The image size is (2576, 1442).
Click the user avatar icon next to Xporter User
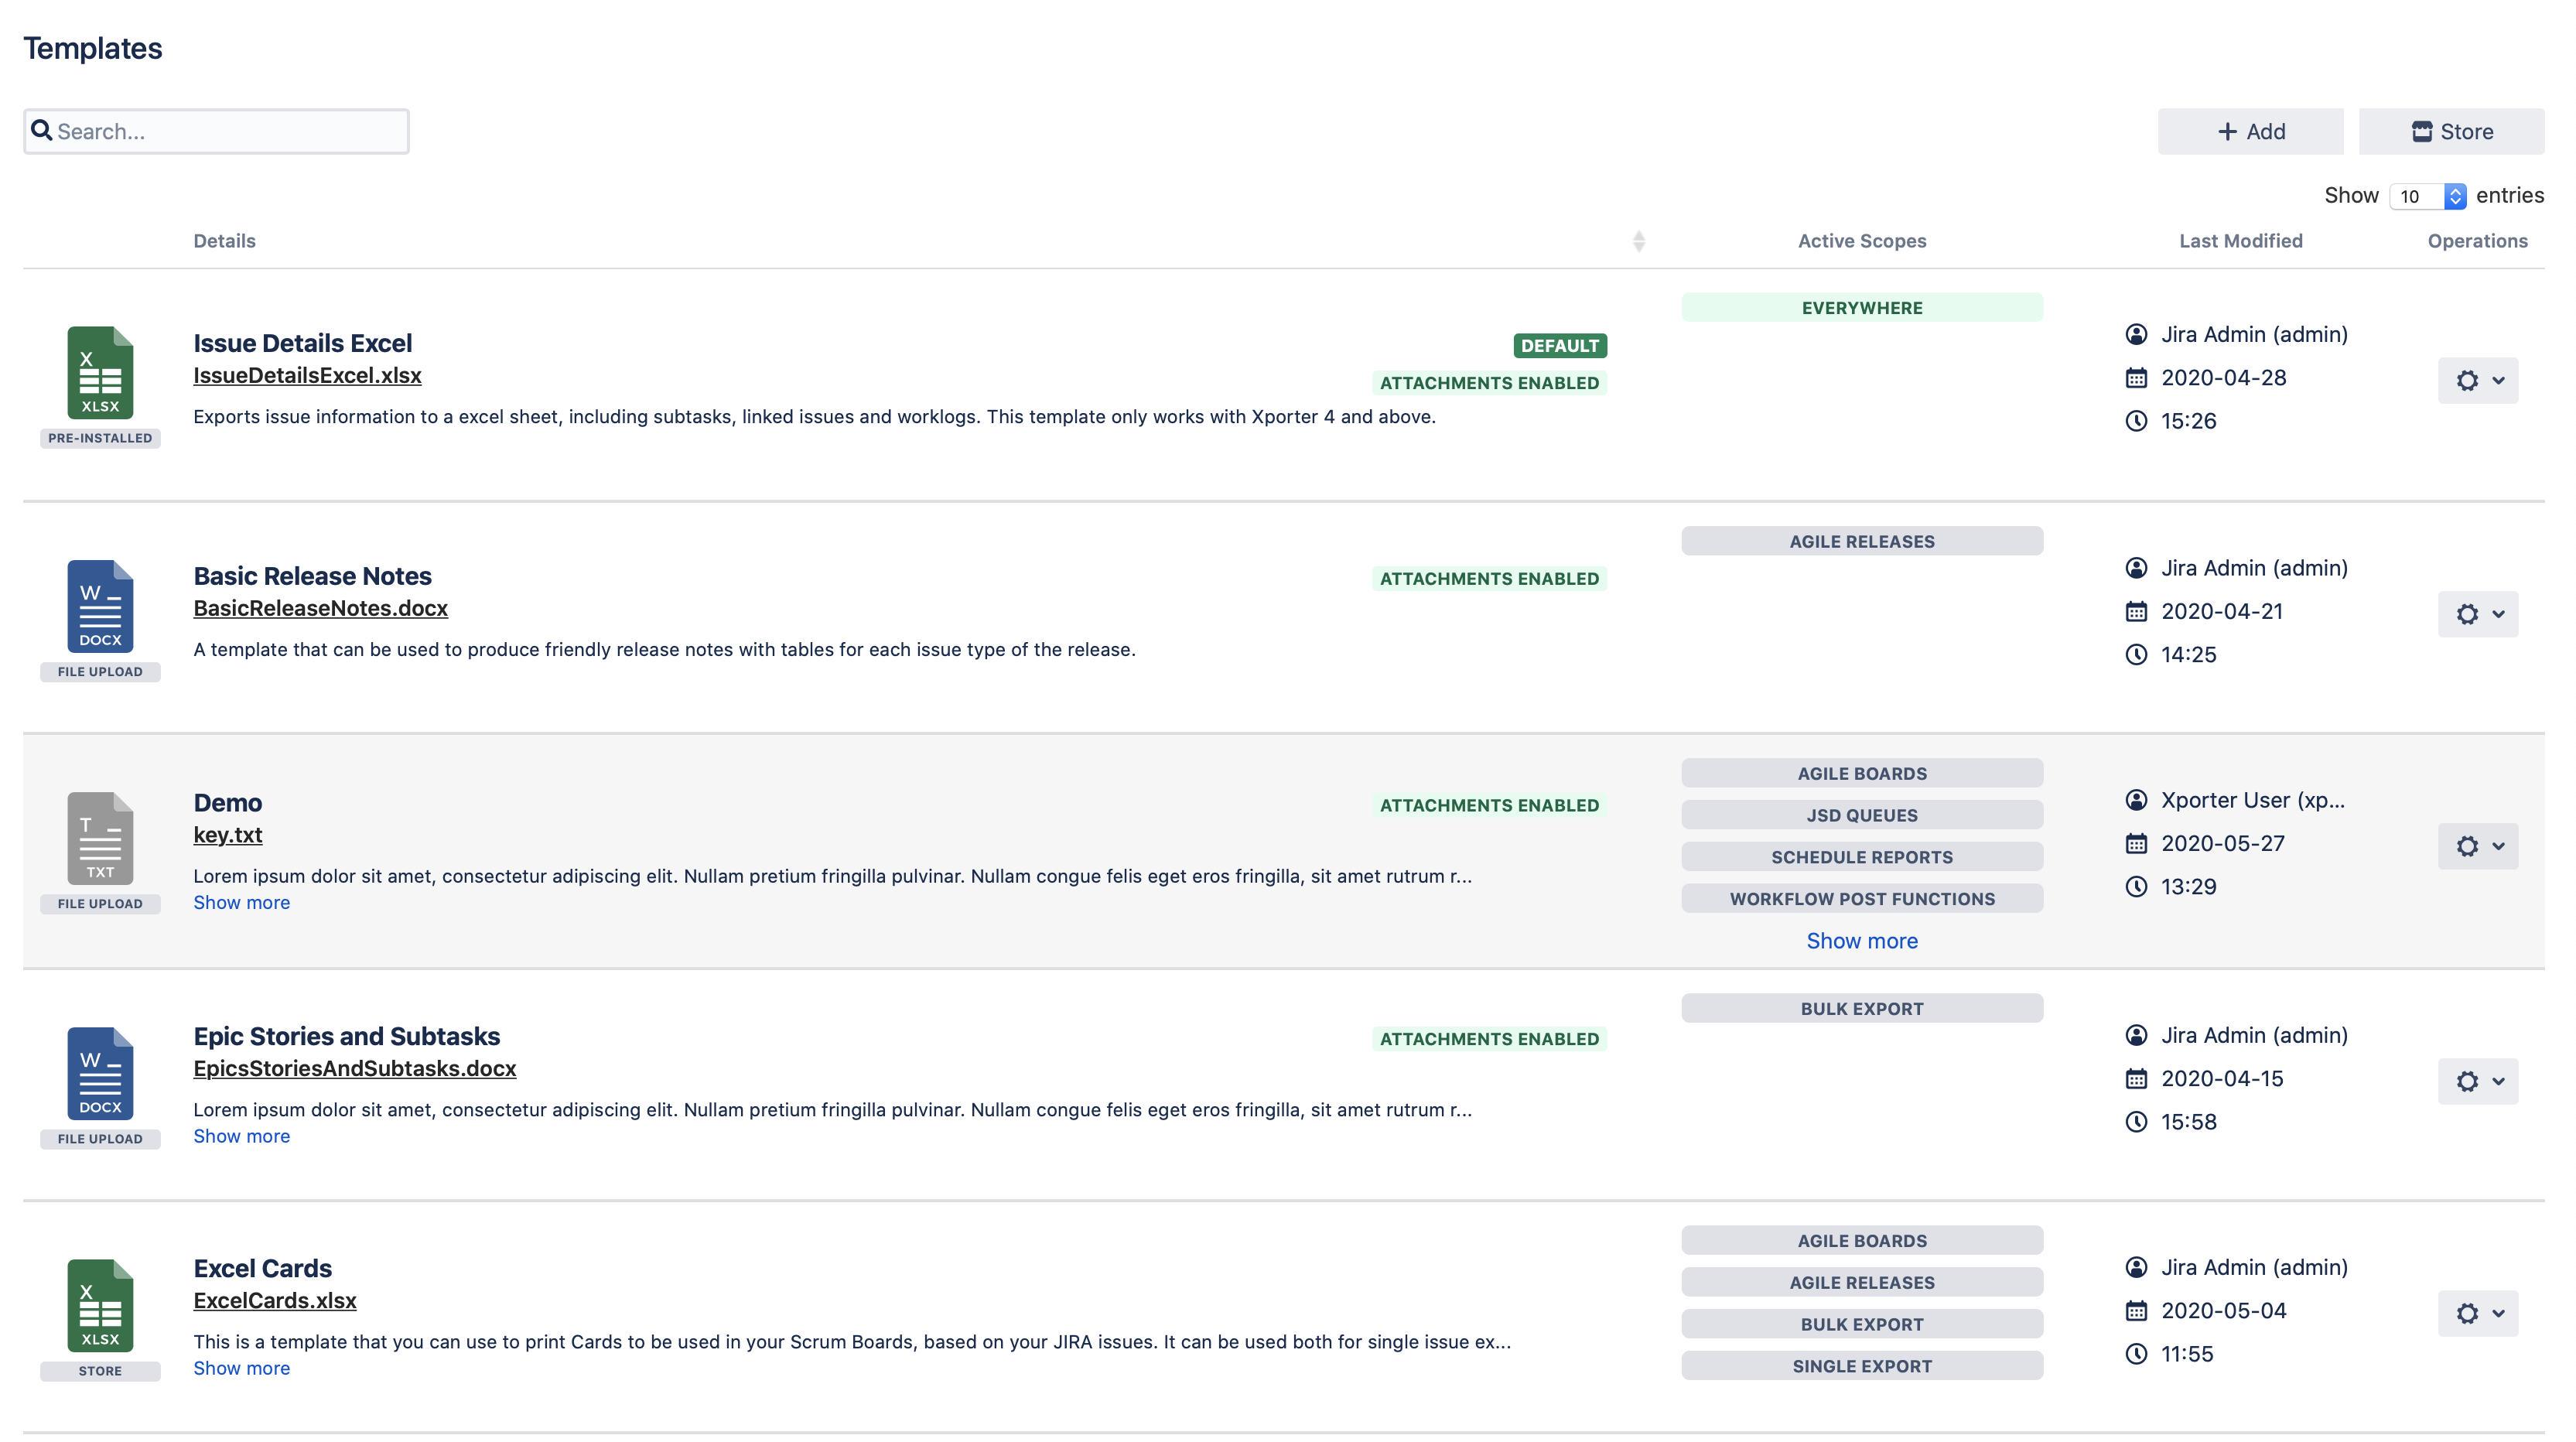[x=2136, y=800]
